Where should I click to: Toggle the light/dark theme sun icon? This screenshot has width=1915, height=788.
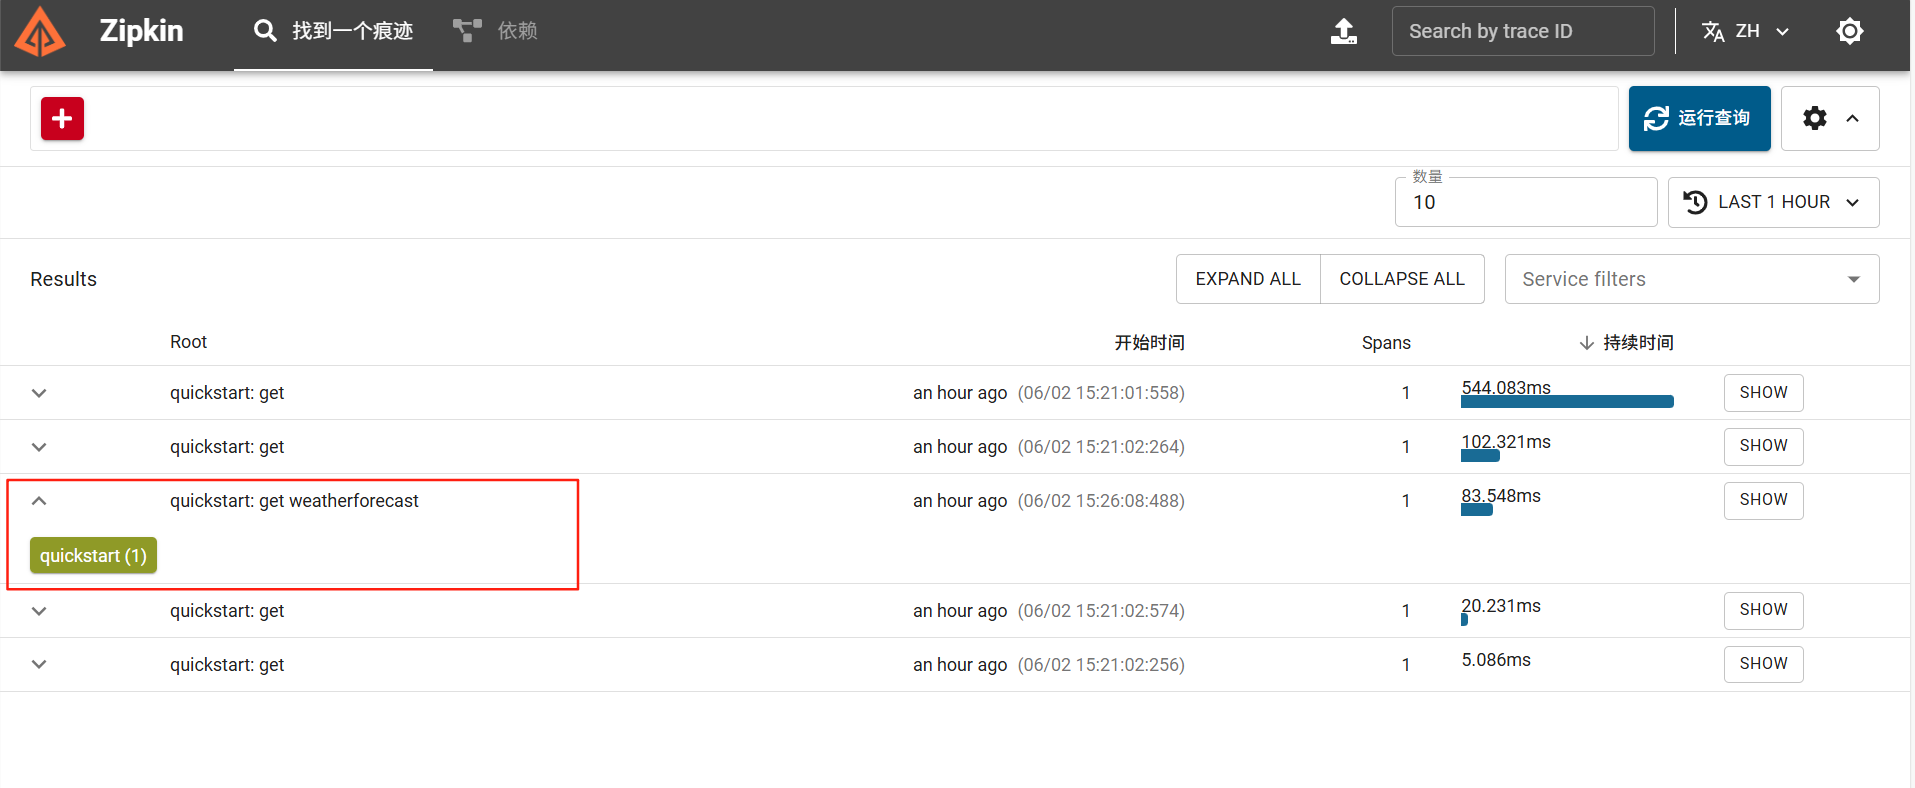[x=1850, y=31]
